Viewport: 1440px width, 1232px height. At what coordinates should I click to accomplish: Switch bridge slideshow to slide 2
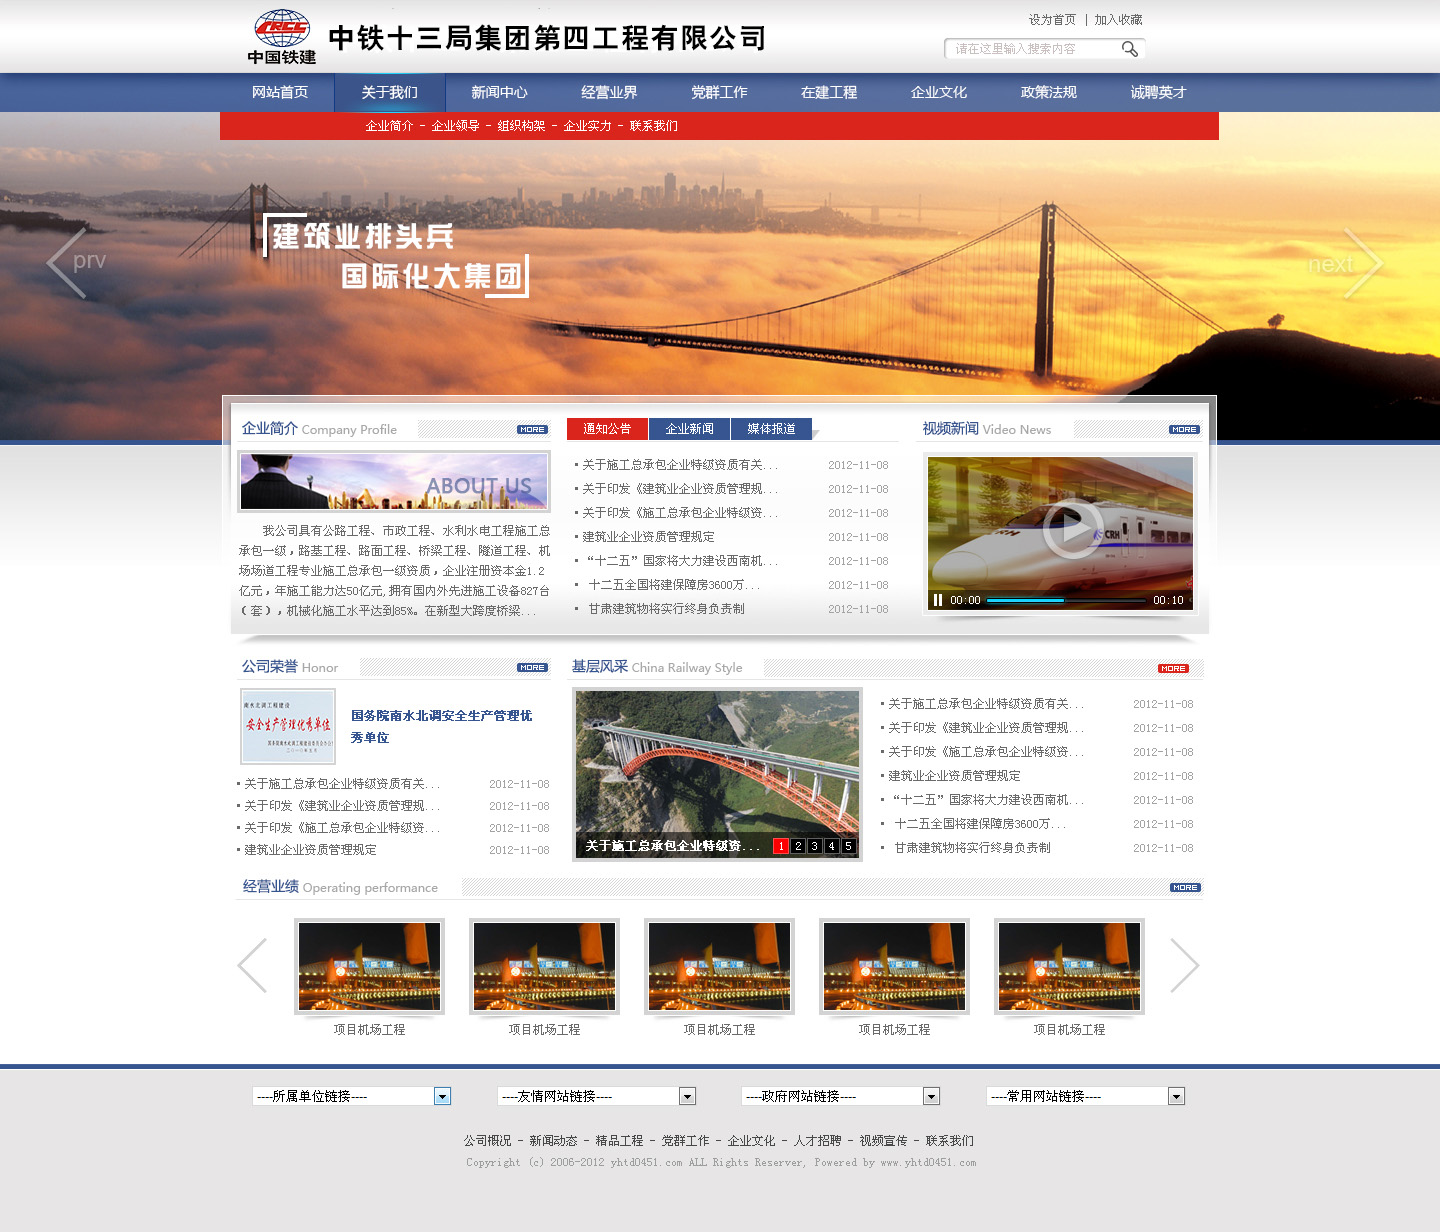[x=798, y=846]
